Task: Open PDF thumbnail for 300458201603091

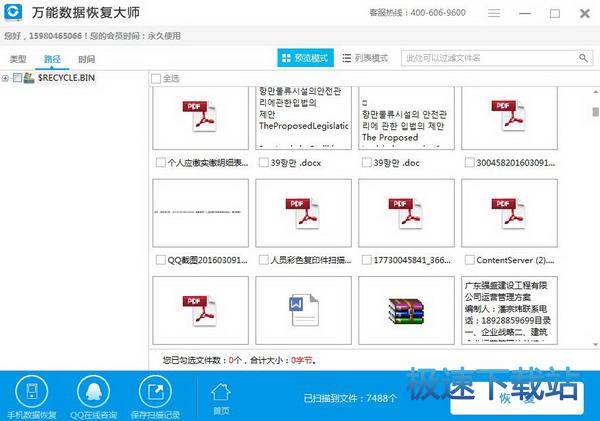Action: pos(509,118)
